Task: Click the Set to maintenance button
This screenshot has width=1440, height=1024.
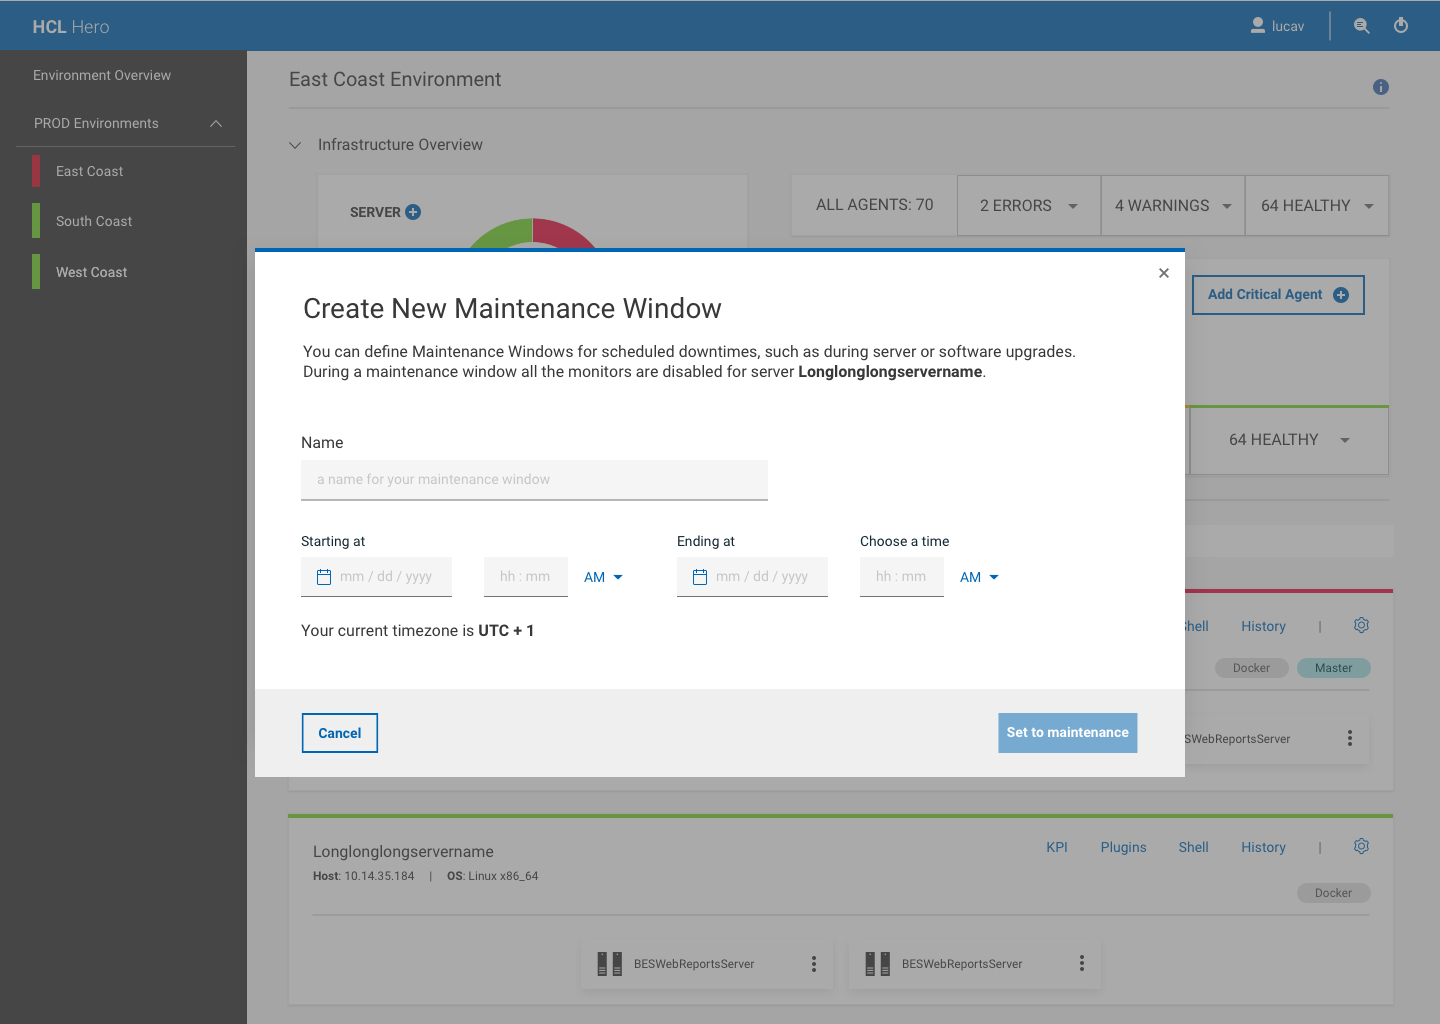Action: (1067, 733)
